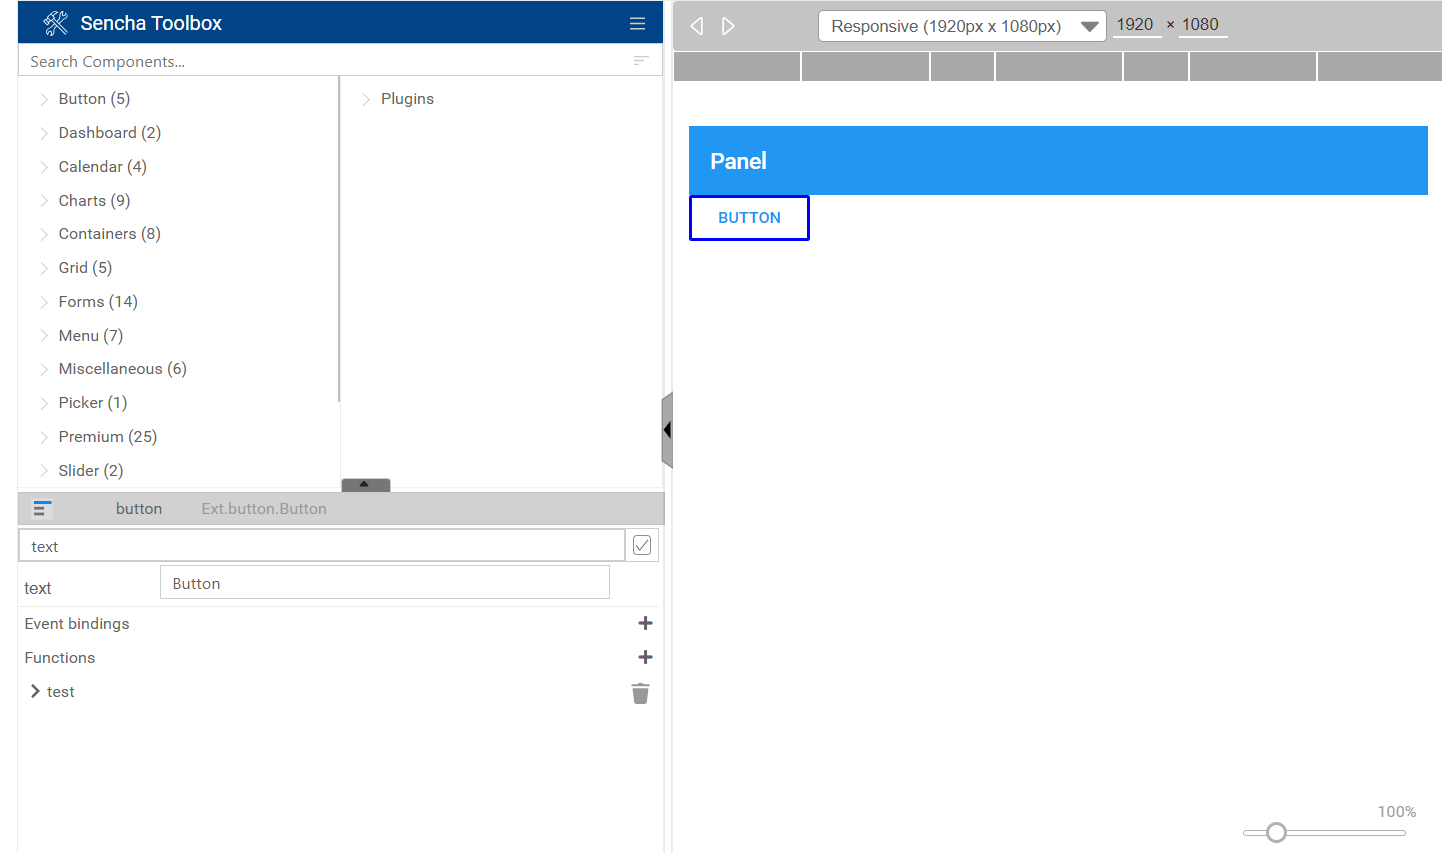Switch to the Ext.button.Button tab
1442x853 pixels.
pos(263,508)
